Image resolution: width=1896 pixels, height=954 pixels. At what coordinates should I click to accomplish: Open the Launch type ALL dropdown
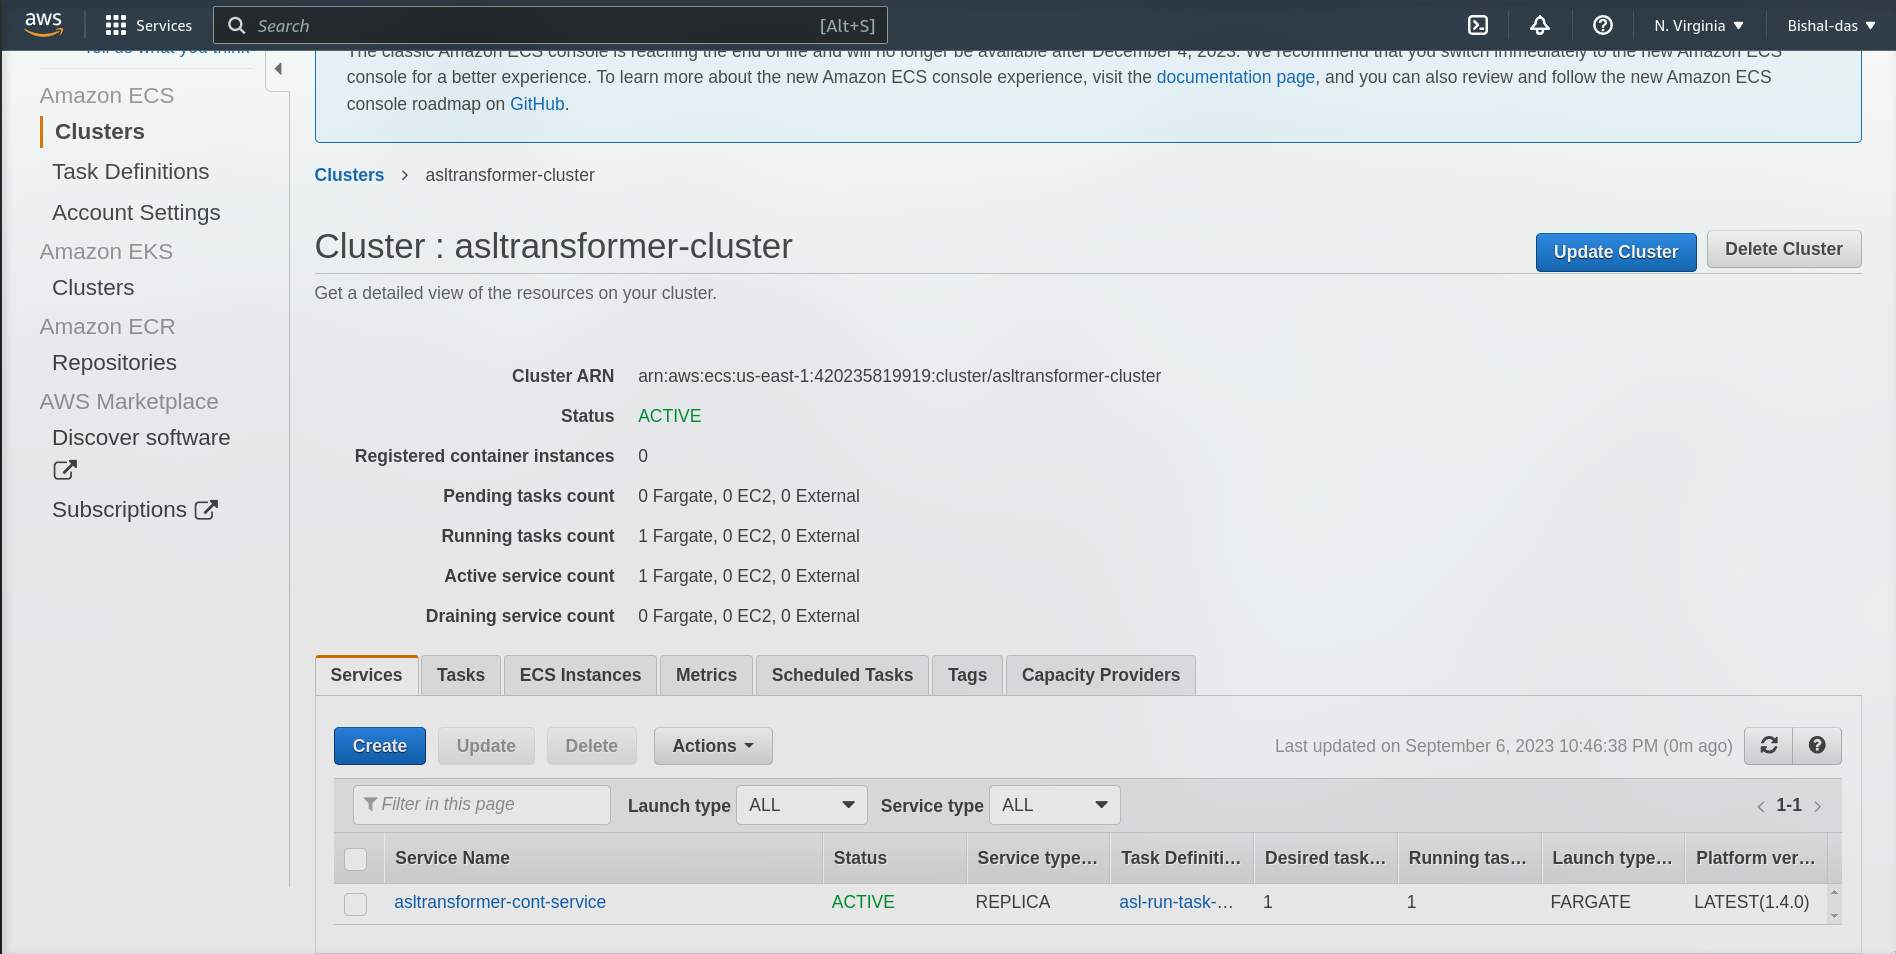click(x=800, y=805)
